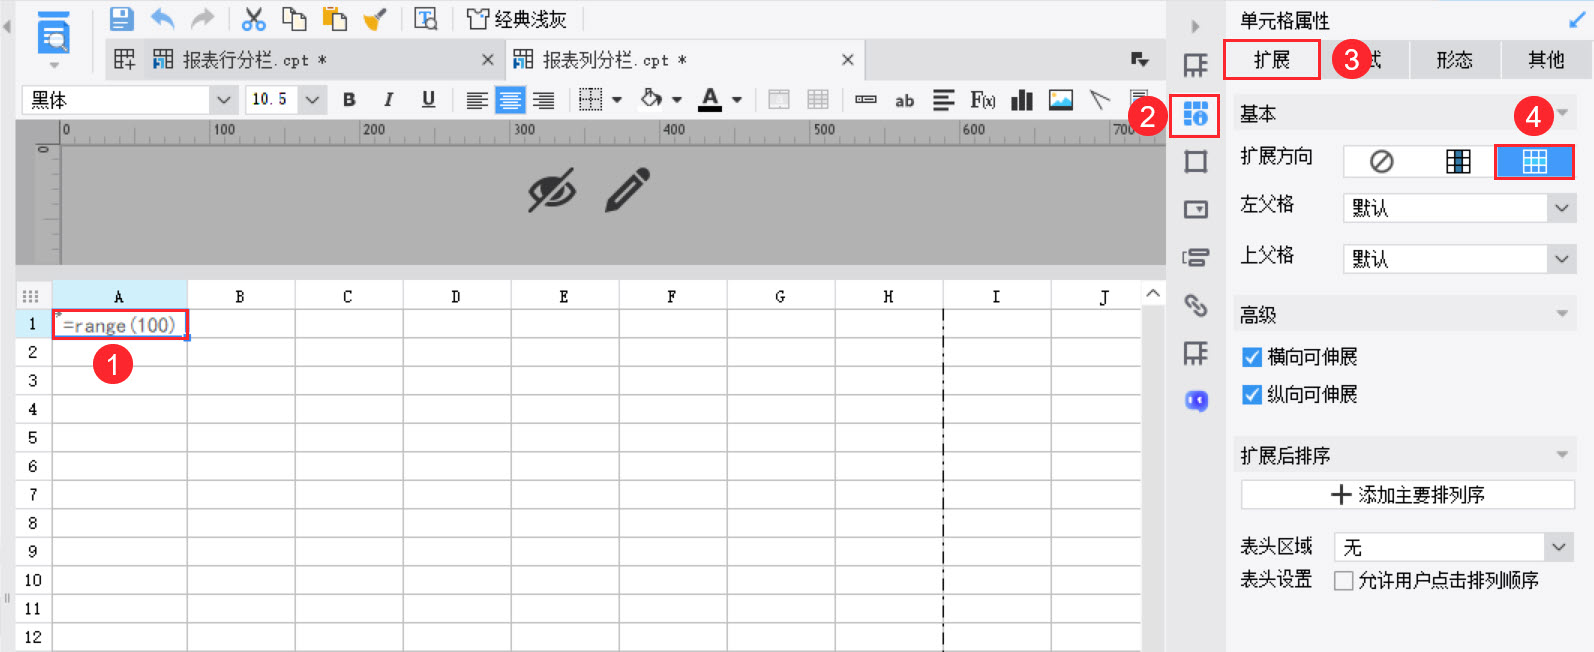Viewport: 1594px width, 652px height.
Task: Open the floating element sidebar icon
Action: [1195, 162]
